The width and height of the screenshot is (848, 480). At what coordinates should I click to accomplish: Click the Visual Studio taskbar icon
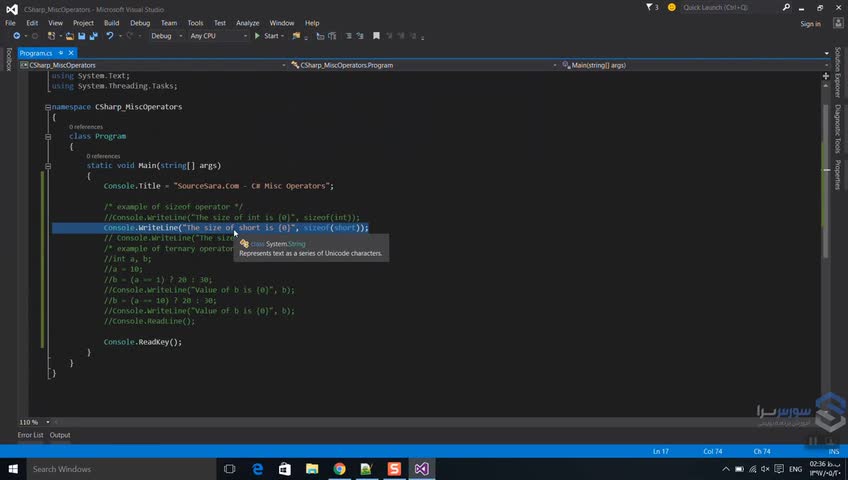(x=421, y=469)
